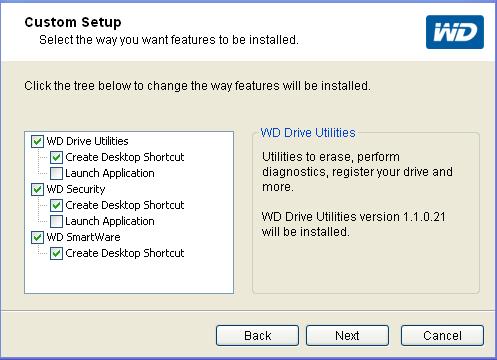
Task: Click the WD logo icon
Action: (455, 32)
